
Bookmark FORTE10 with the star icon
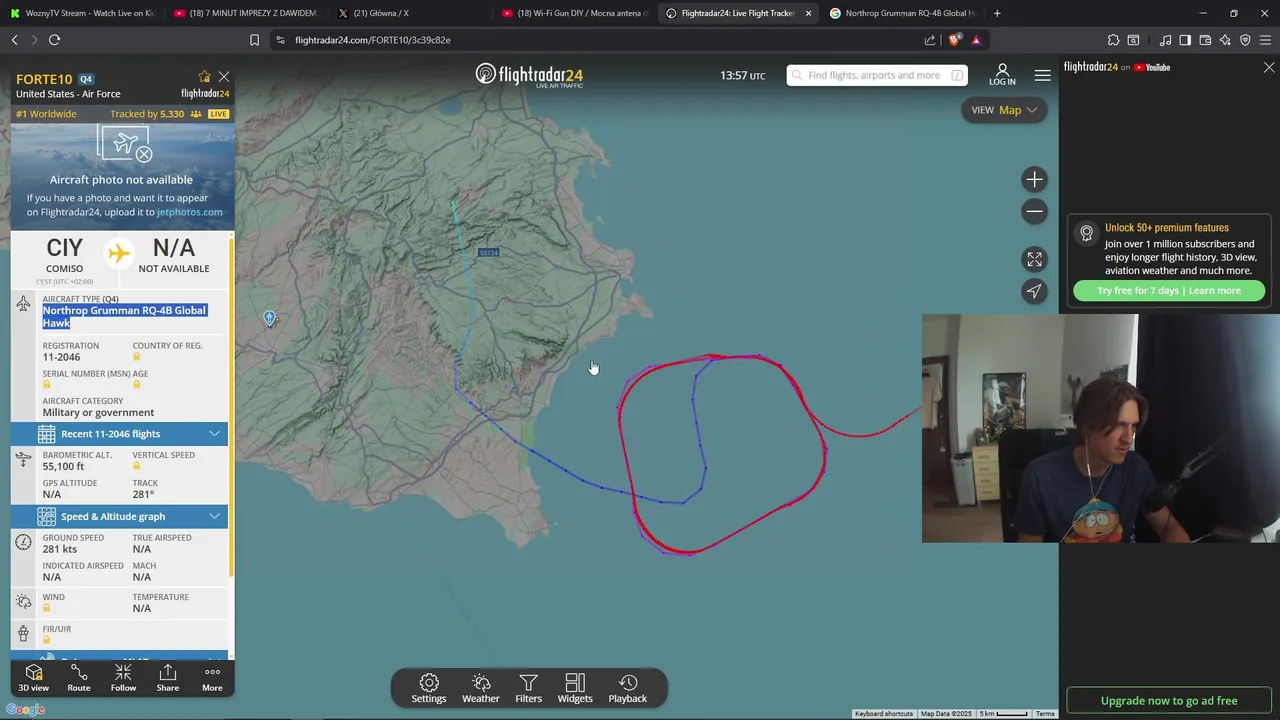205,77
